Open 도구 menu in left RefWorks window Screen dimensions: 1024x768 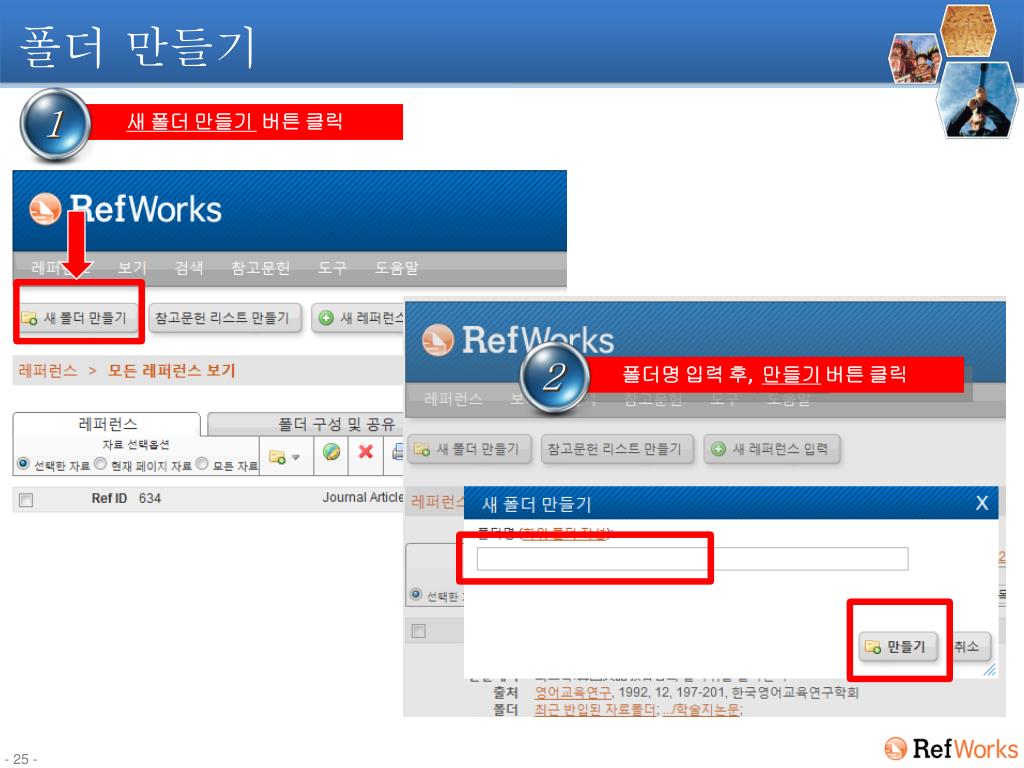tap(332, 268)
